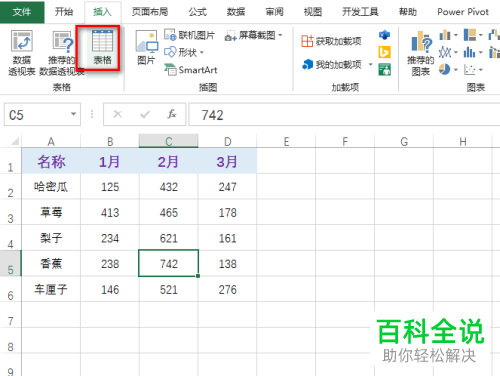Select the cell with value 138
This screenshot has height=376, width=500.
point(228,264)
